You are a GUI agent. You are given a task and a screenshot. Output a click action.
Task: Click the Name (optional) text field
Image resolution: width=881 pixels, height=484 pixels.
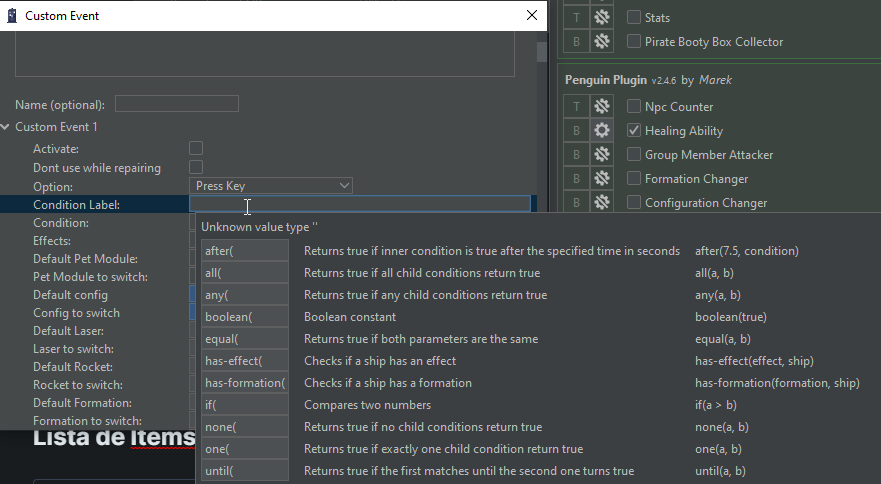tap(176, 104)
